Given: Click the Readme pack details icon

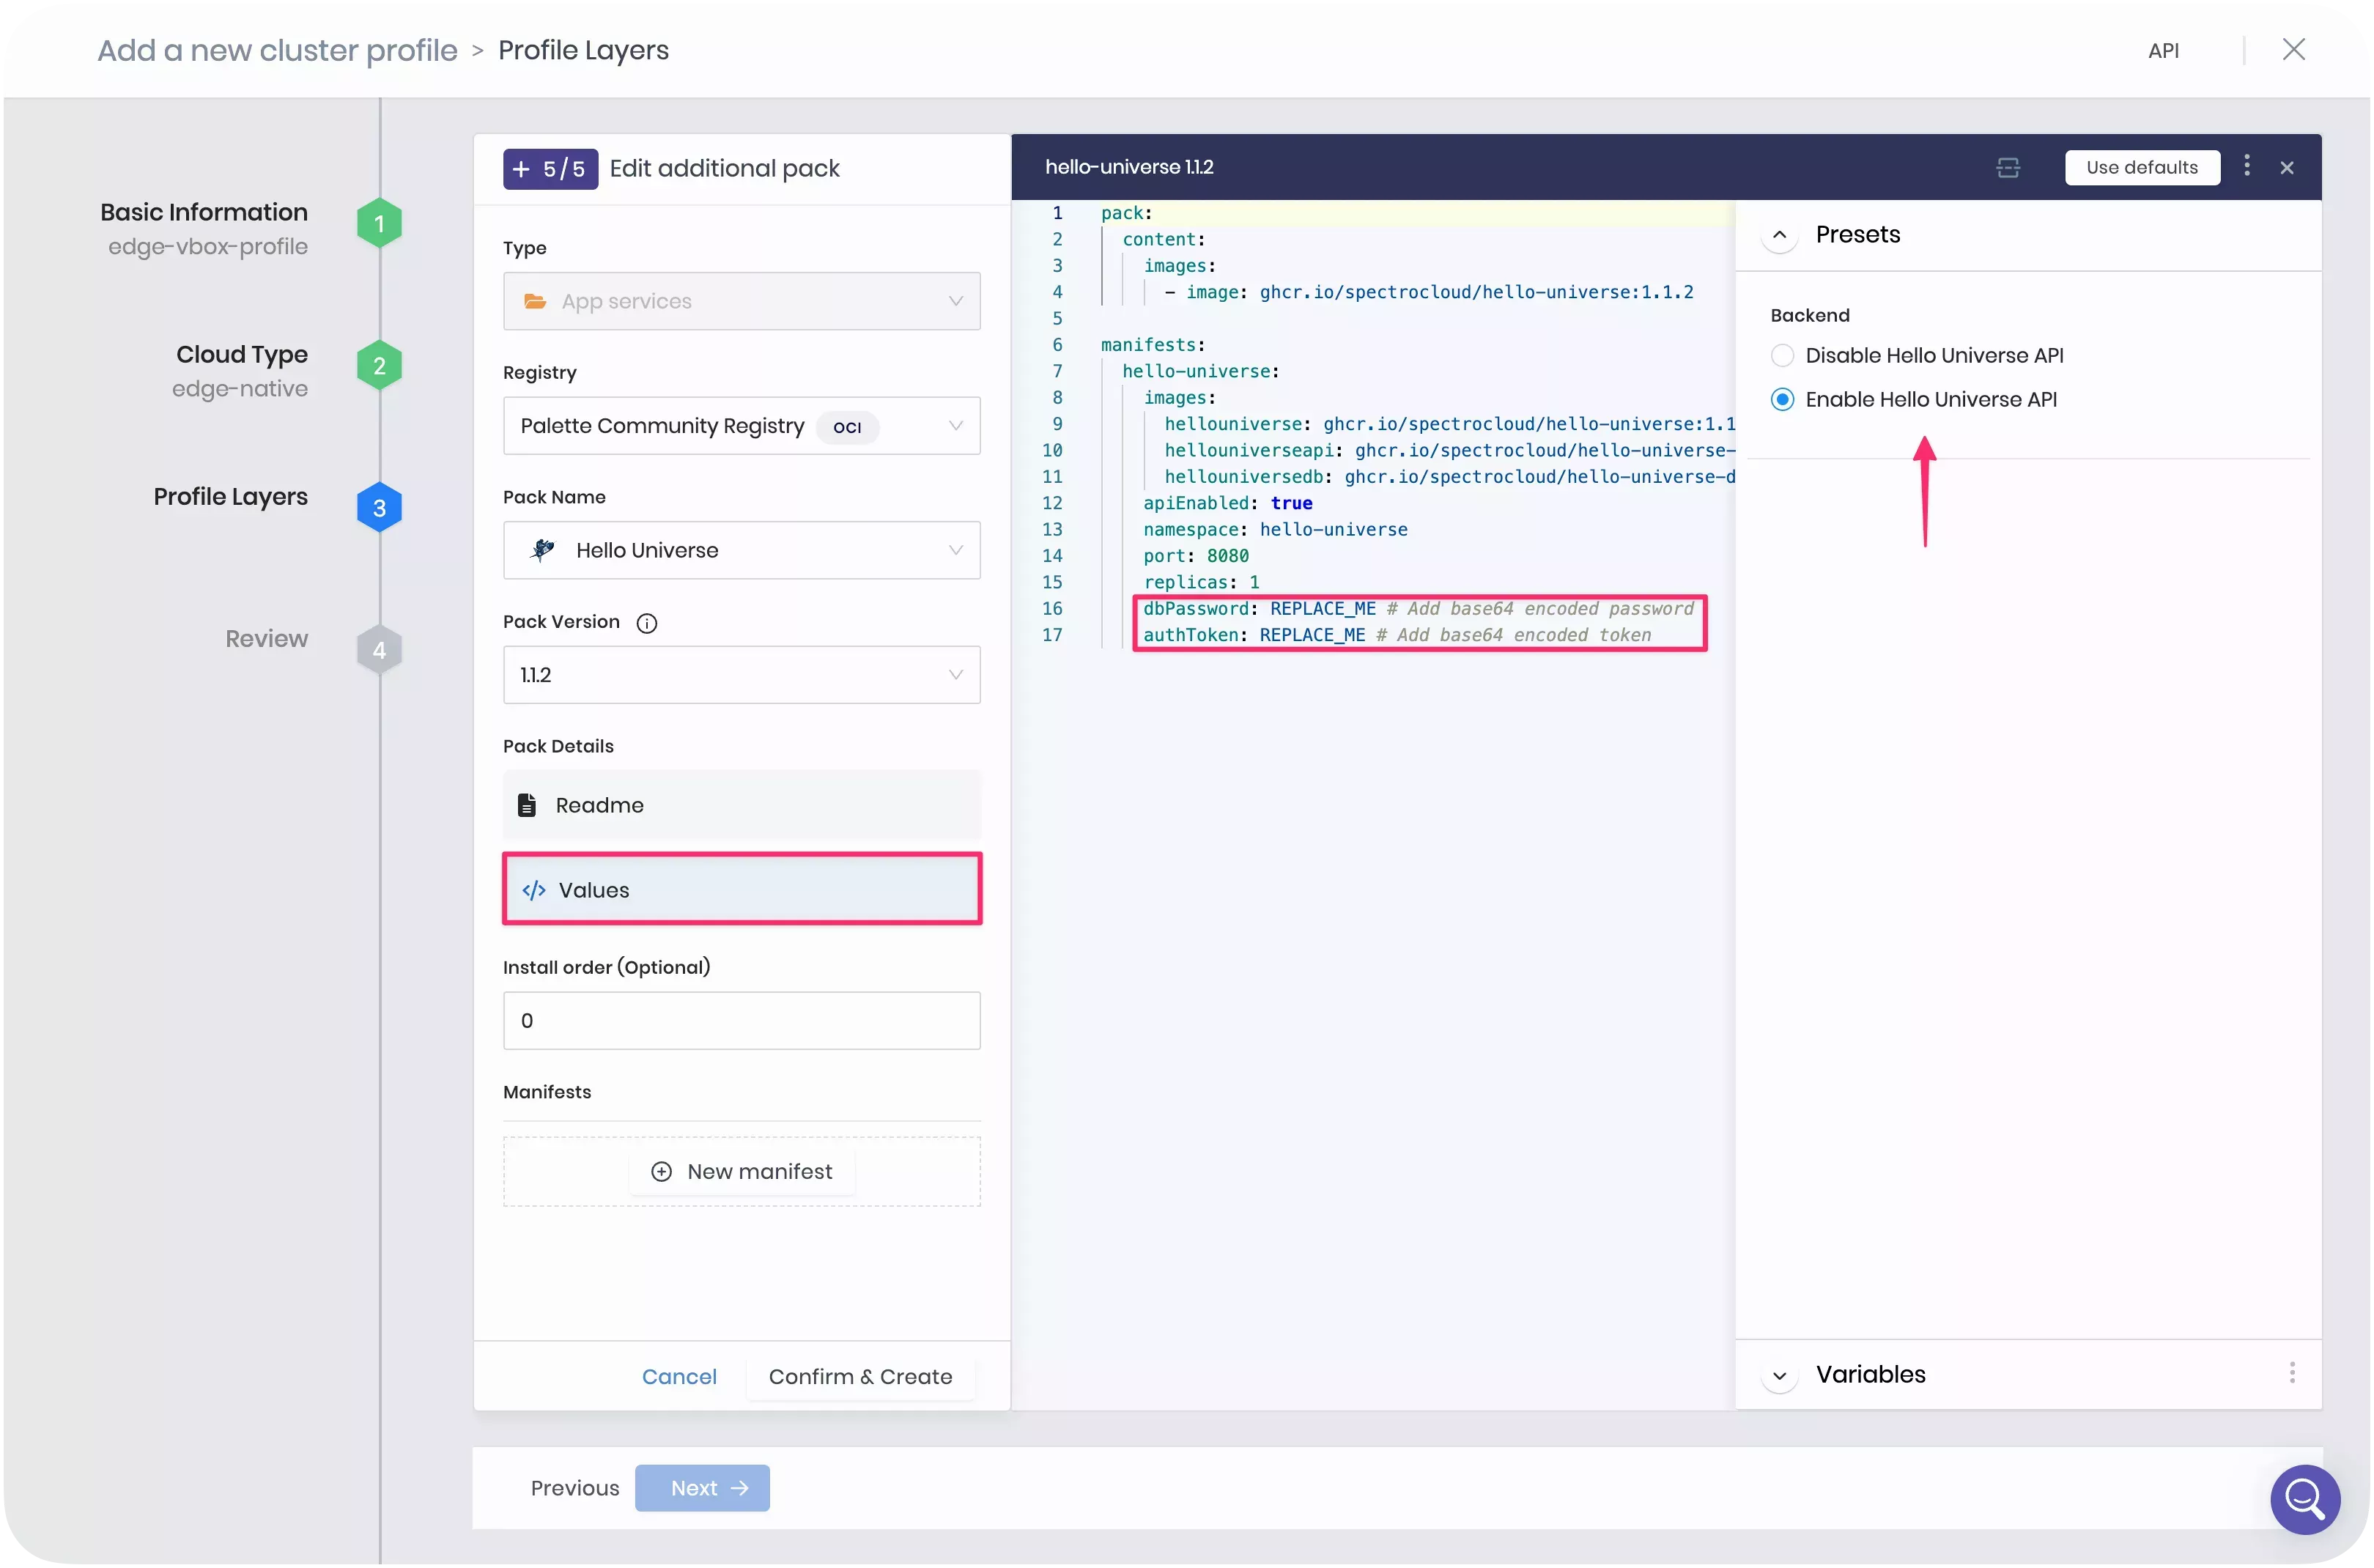Looking at the screenshot, I should click(x=528, y=805).
